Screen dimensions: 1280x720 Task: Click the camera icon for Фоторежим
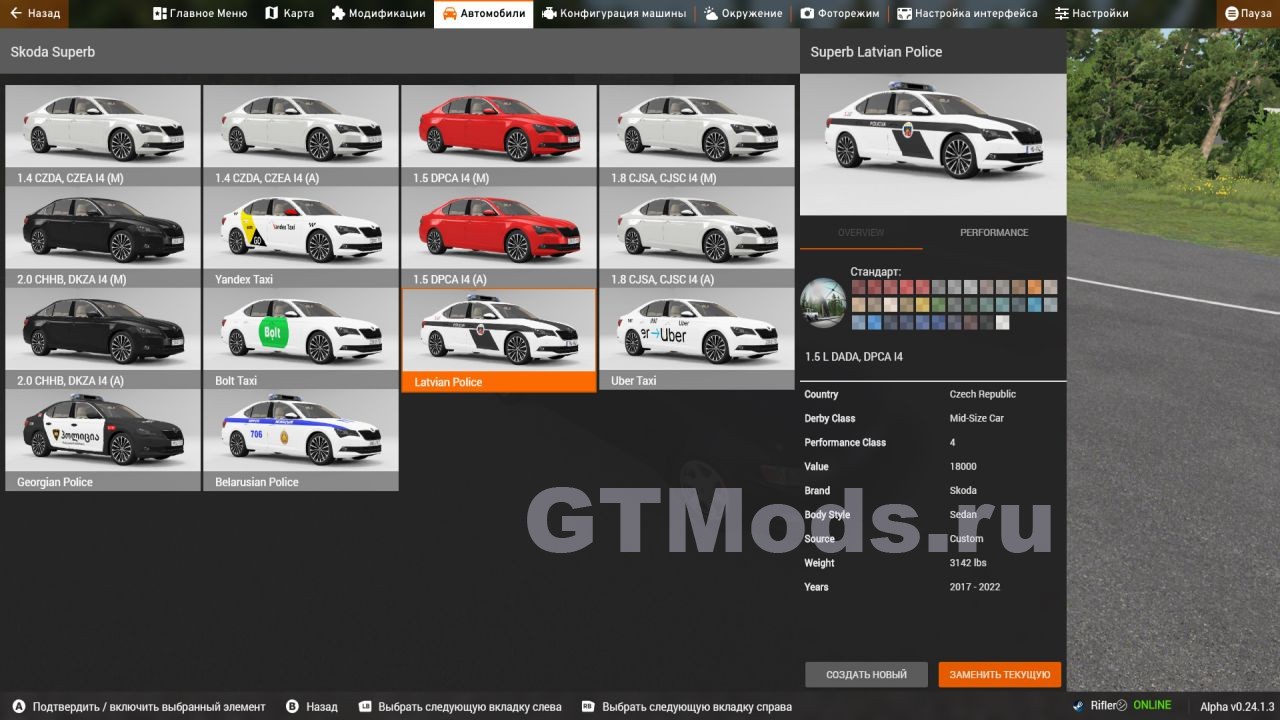pyautogui.click(x=807, y=14)
